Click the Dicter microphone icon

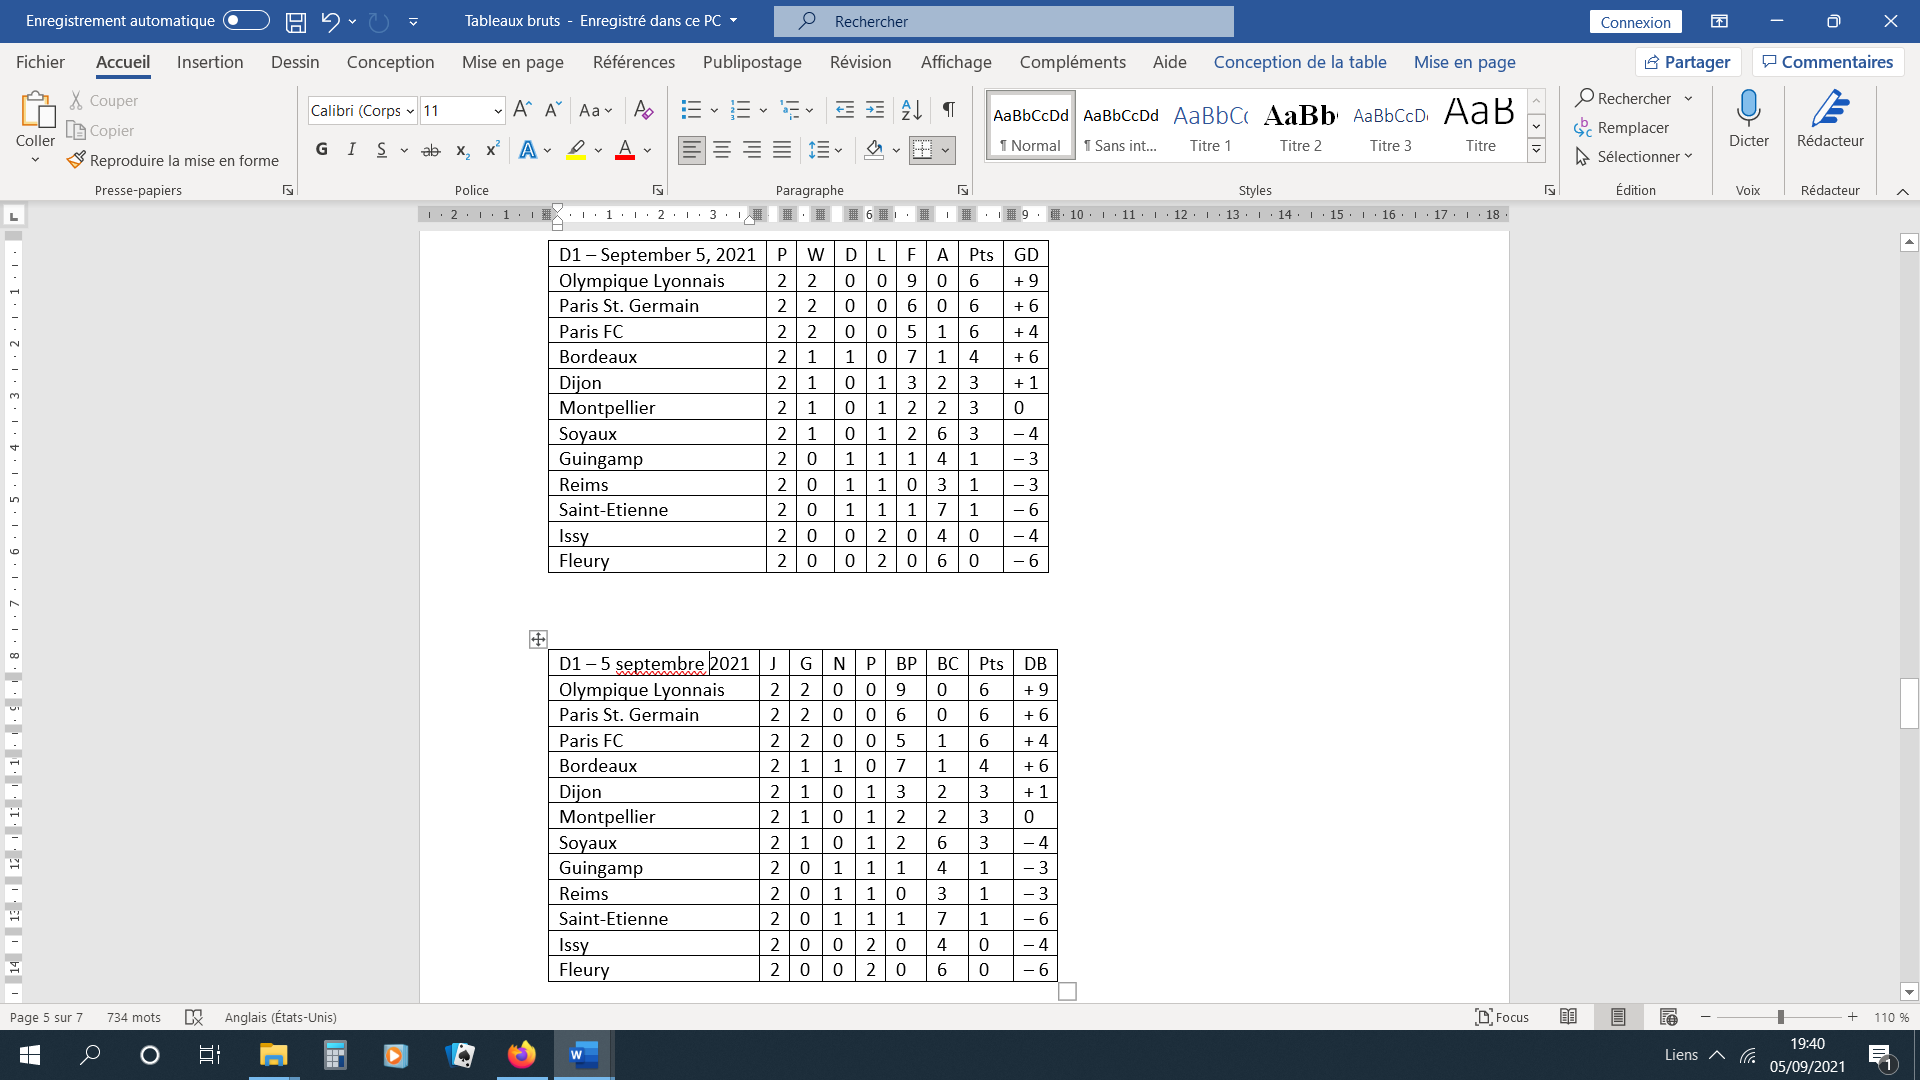click(1748, 108)
